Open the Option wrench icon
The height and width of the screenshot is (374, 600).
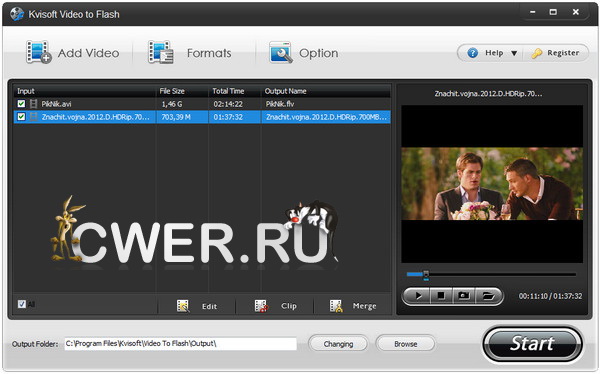coord(281,52)
